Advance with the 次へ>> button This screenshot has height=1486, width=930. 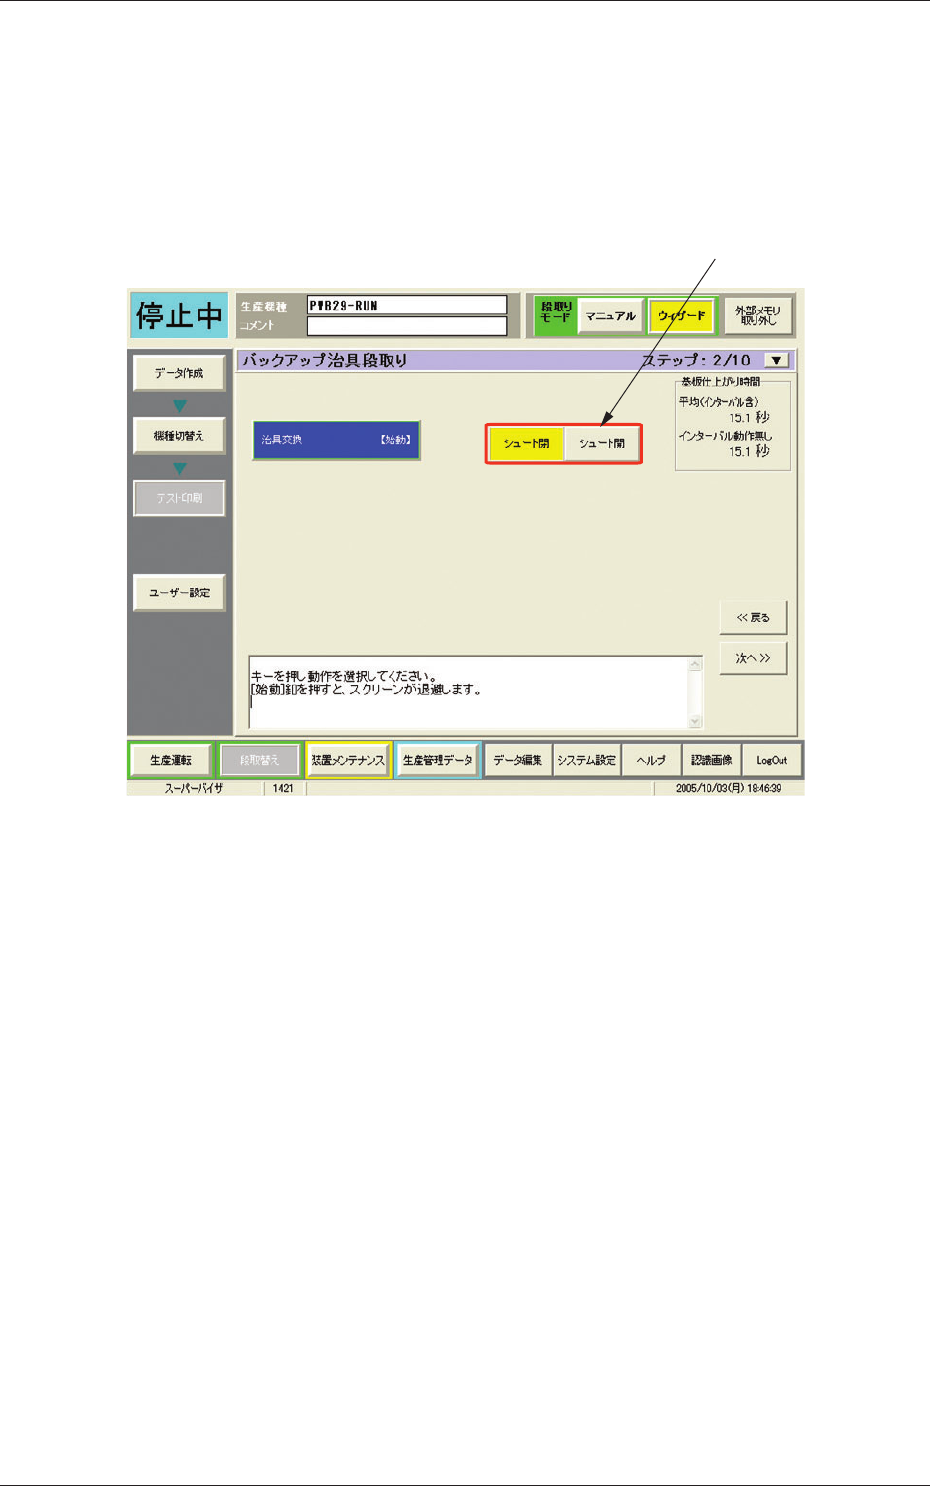coord(753,658)
